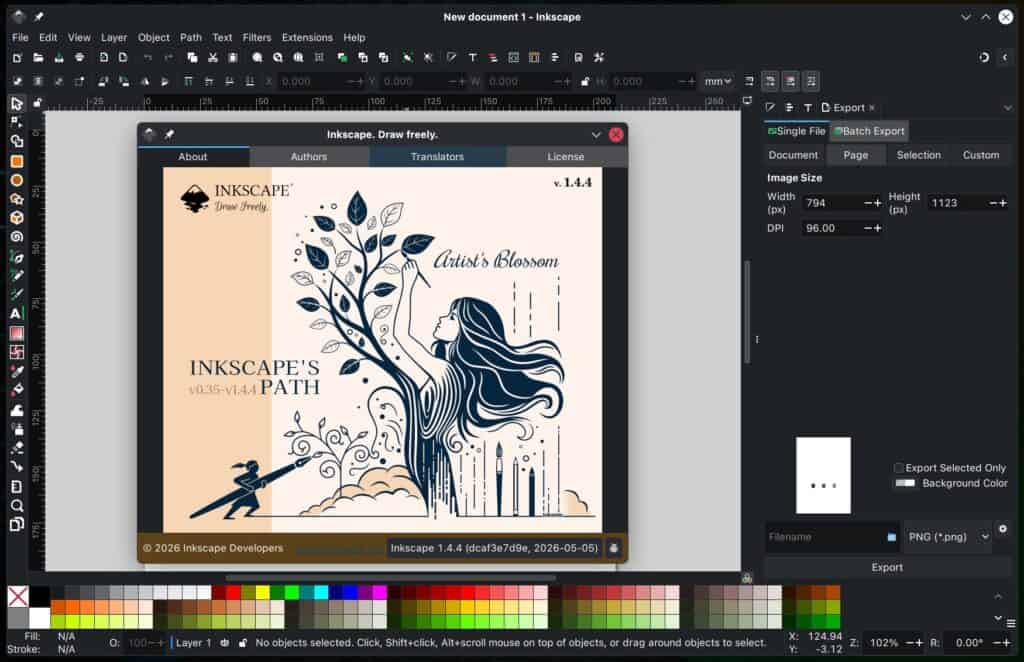Expand the About dialog chevron menu
Viewport: 1024px width, 662px height.
click(596, 134)
